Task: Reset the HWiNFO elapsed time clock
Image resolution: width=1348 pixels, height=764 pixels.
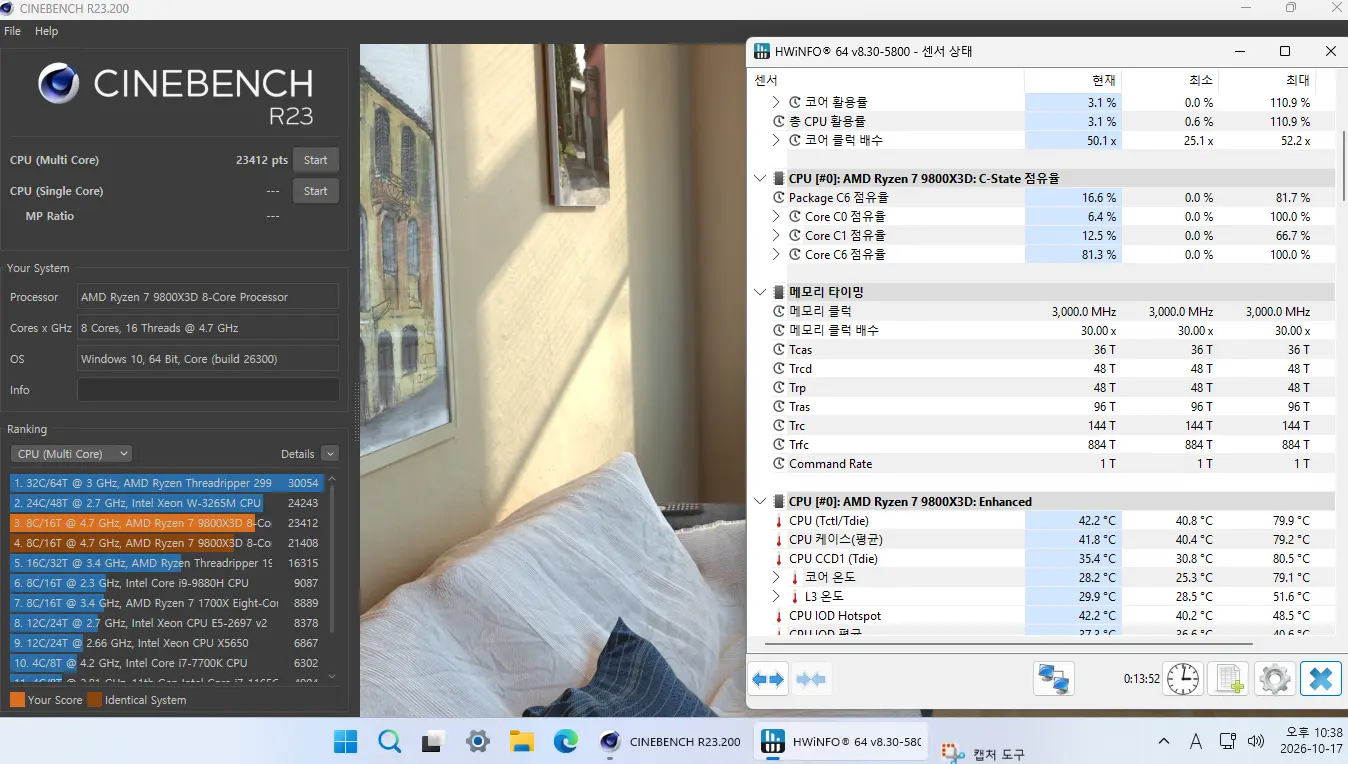Action: pos(1183,679)
